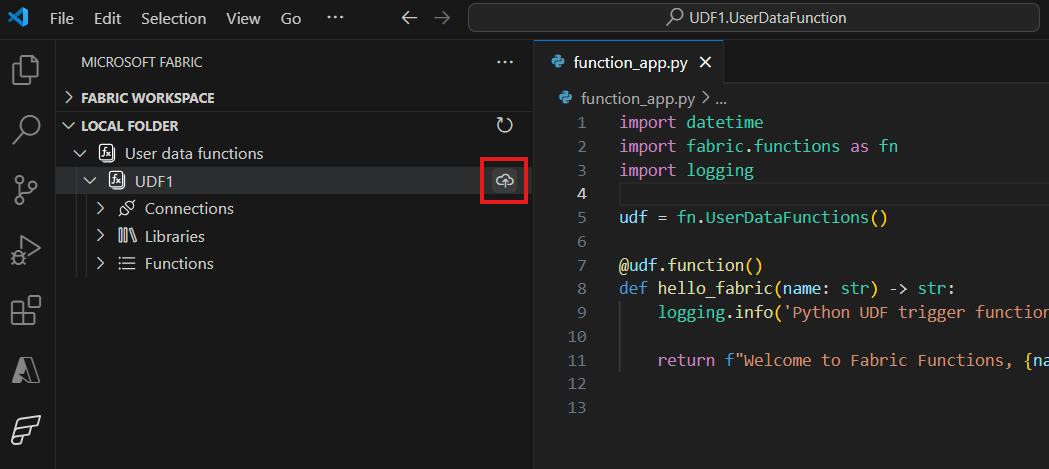The image size is (1049, 469).
Task: Open the Edit menu
Action: coord(107,19)
